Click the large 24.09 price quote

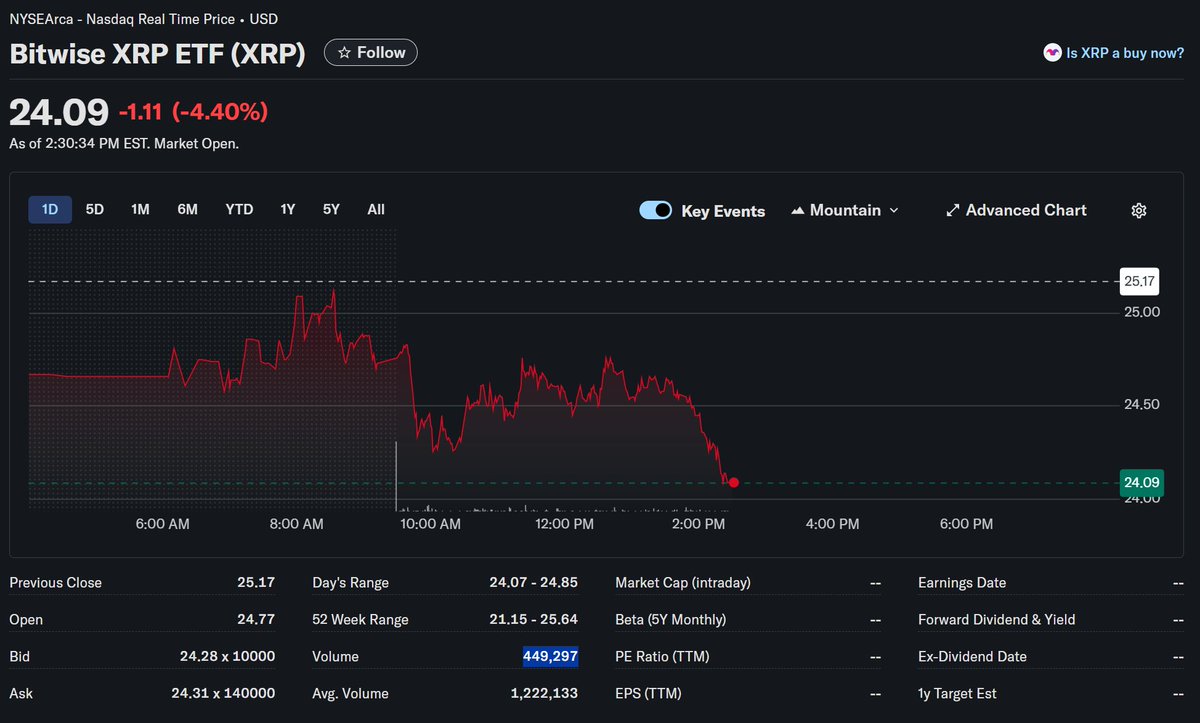59,112
